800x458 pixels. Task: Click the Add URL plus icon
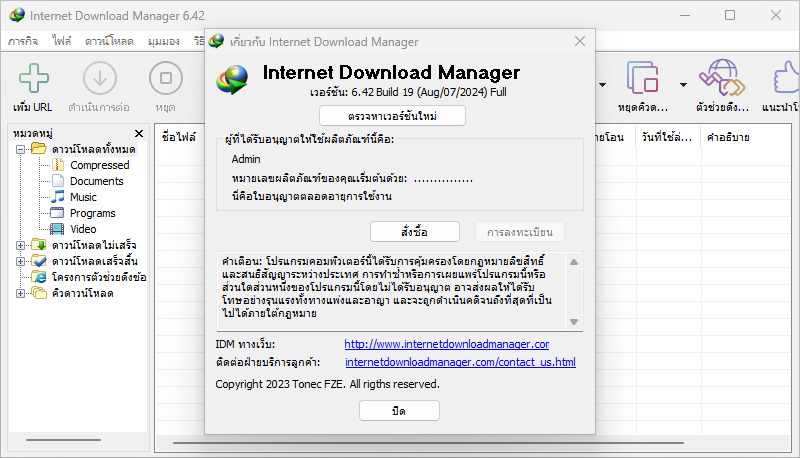tap(34, 79)
